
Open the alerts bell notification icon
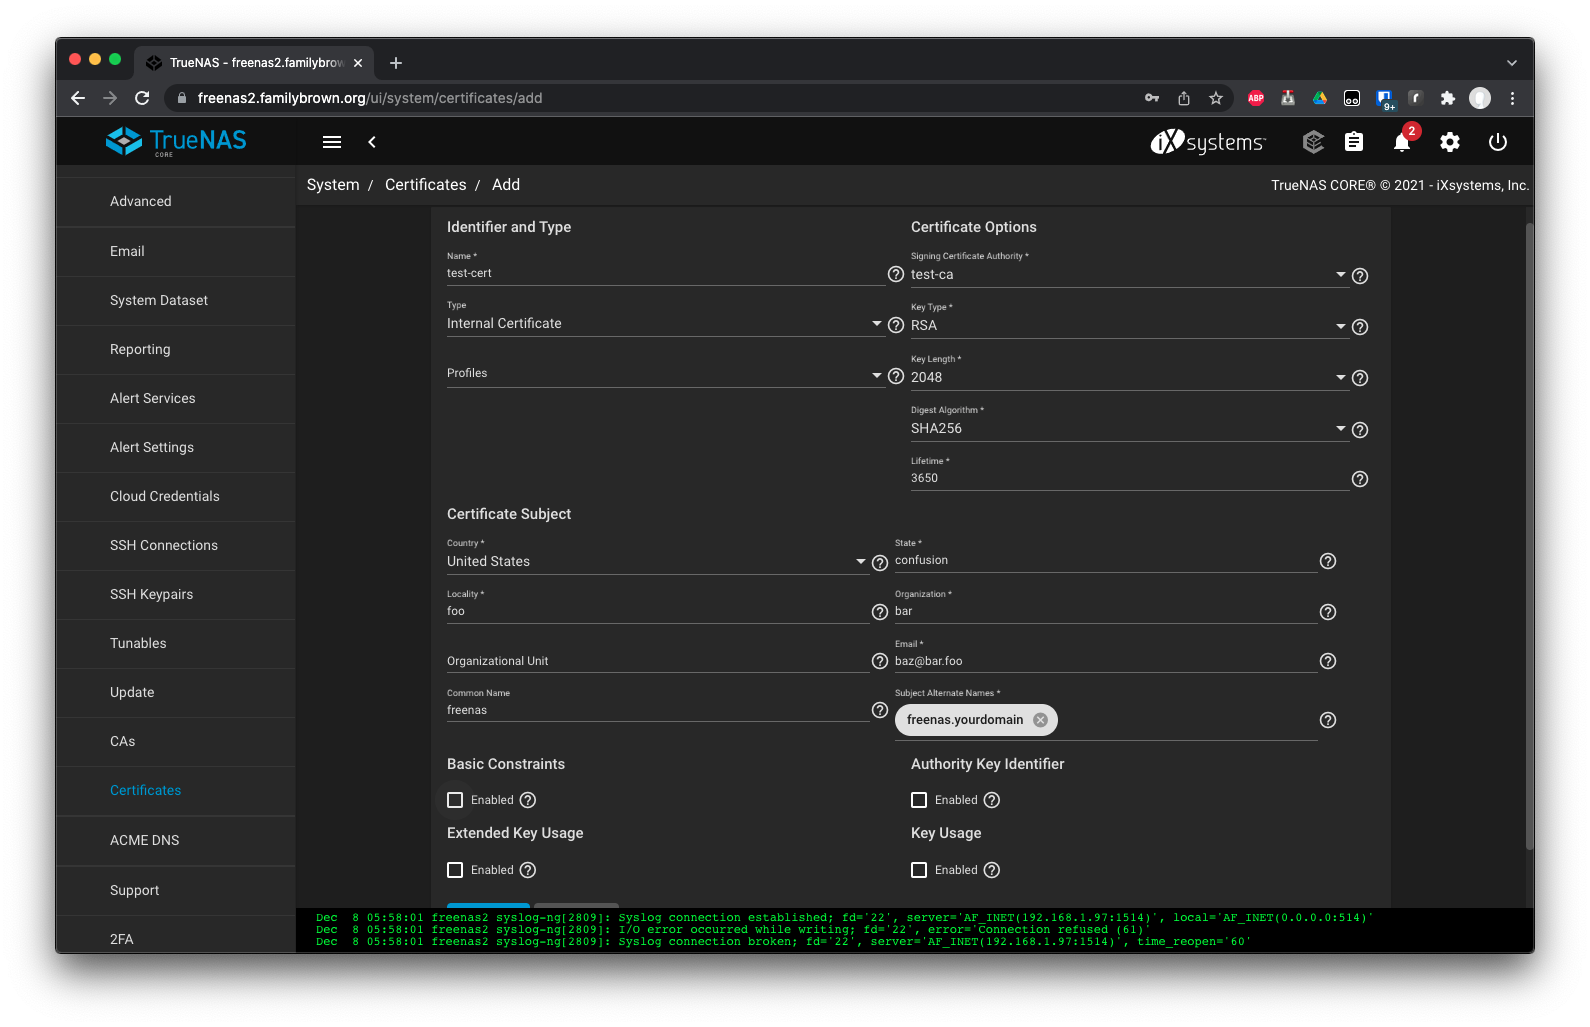click(x=1402, y=143)
